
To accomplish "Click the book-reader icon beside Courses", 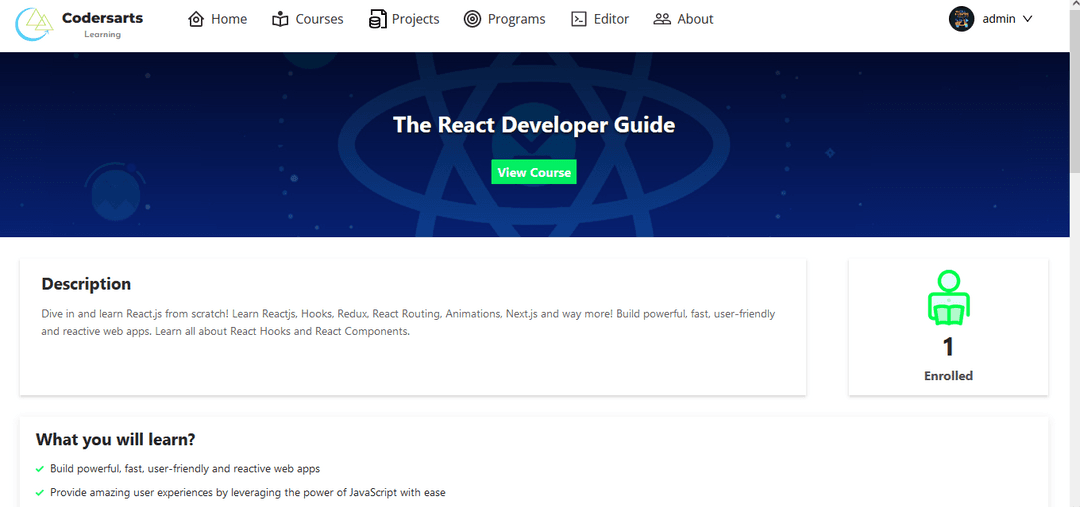I will [x=280, y=19].
